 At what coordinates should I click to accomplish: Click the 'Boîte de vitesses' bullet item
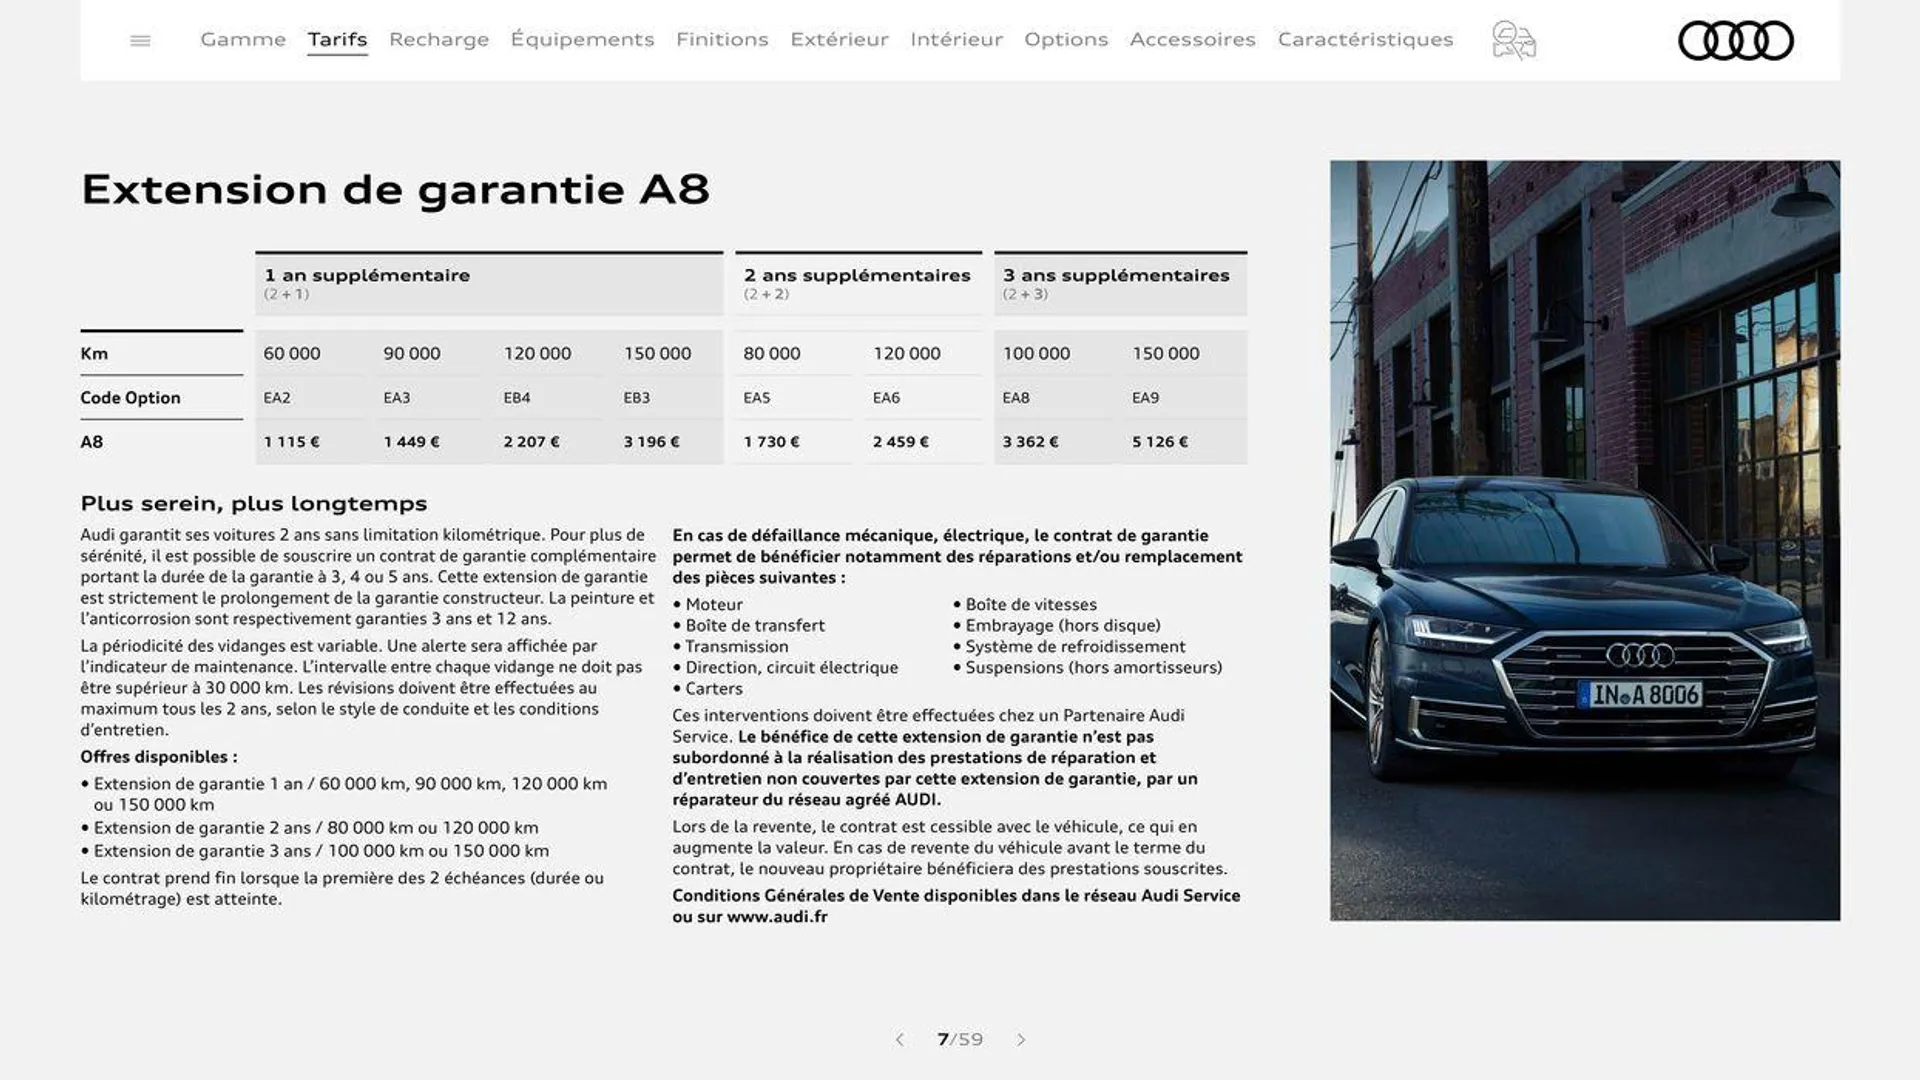[x=1025, y=604]
